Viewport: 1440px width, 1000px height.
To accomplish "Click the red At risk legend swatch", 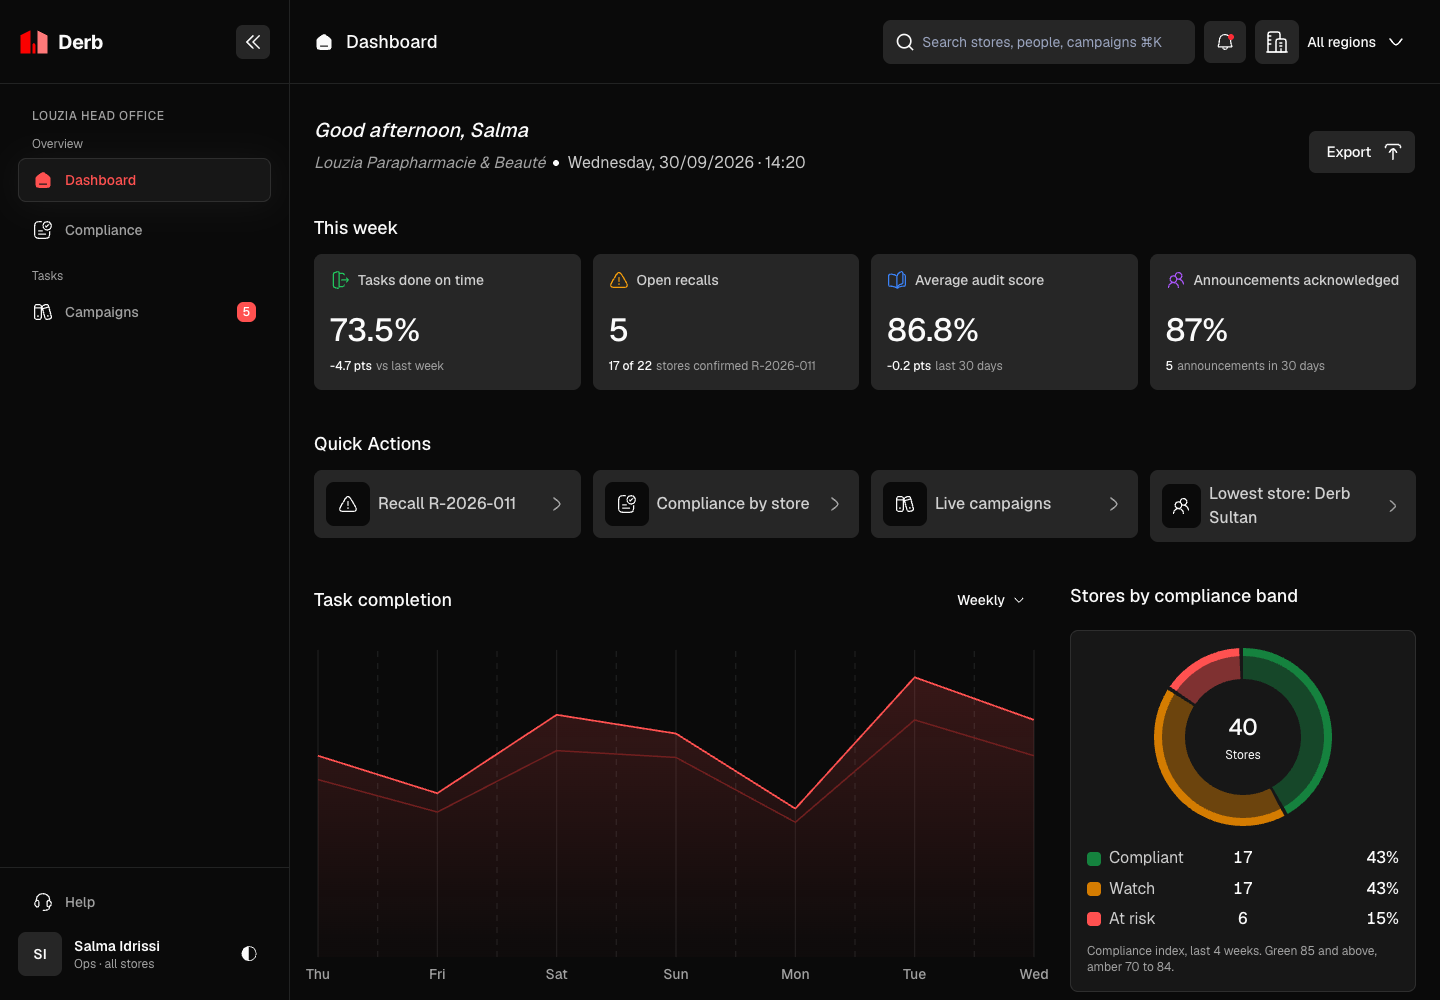I will click(x=1094, y=919).
